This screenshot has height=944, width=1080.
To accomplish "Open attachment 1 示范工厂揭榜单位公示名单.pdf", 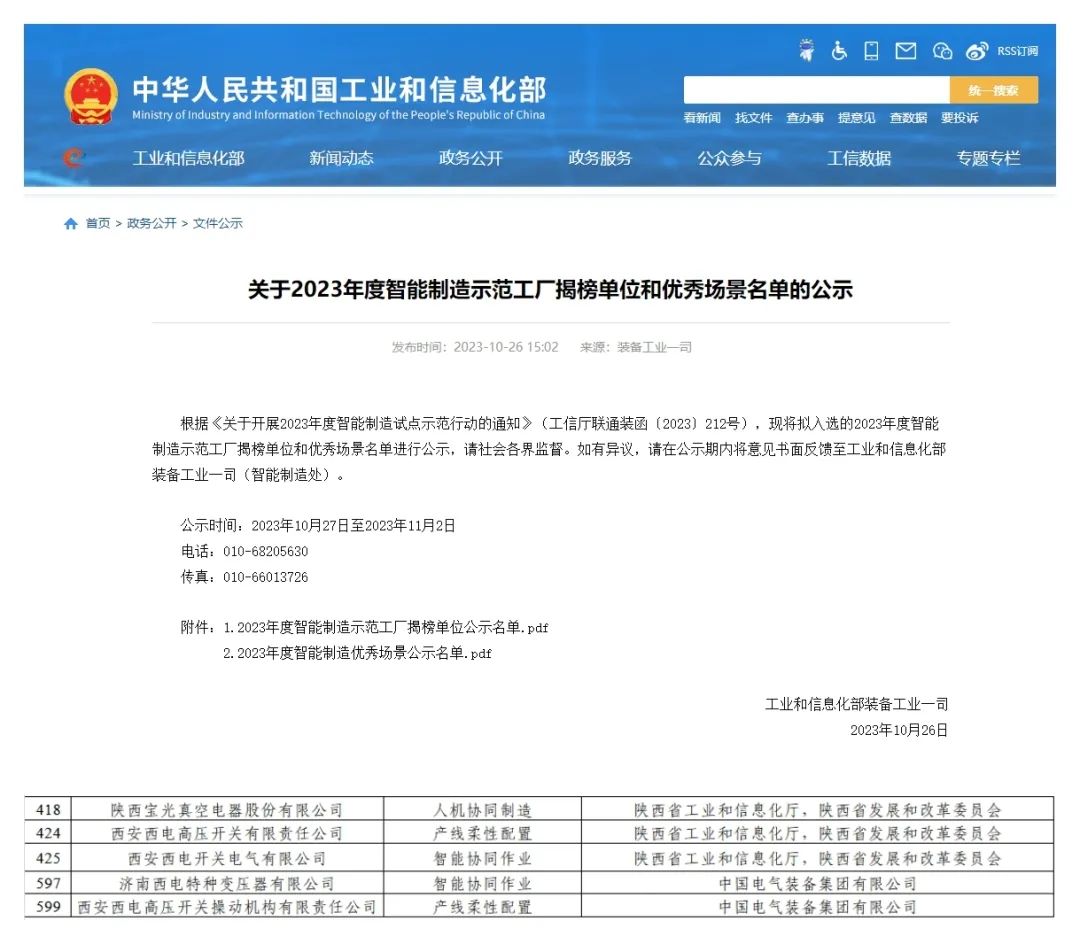I will coord(385,628).
